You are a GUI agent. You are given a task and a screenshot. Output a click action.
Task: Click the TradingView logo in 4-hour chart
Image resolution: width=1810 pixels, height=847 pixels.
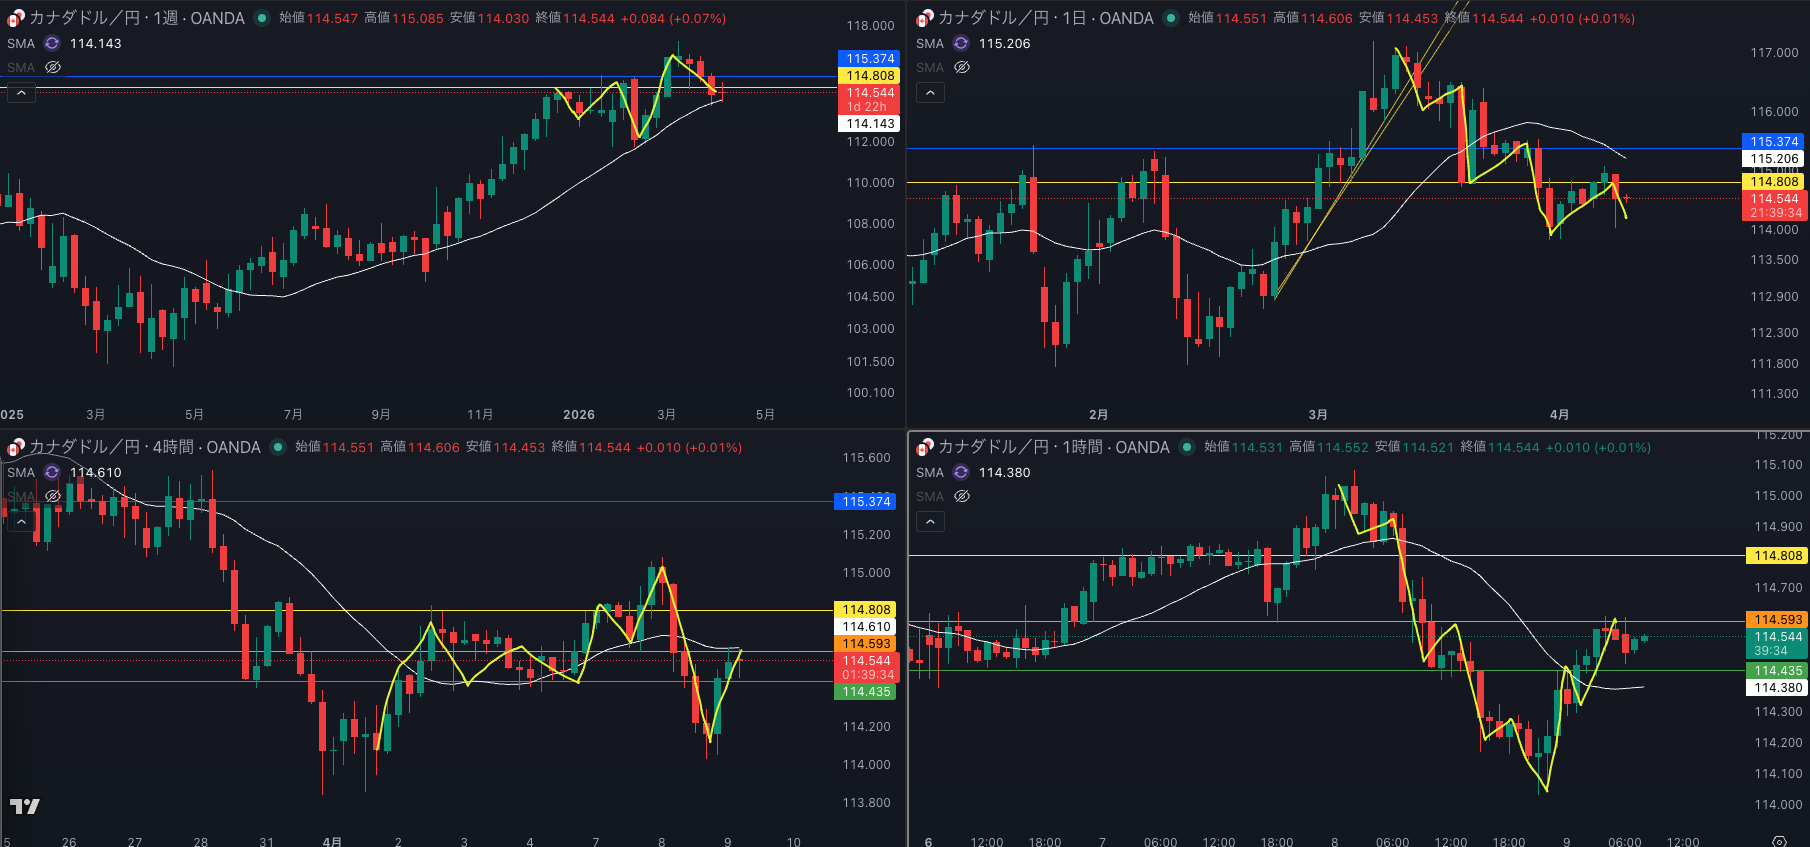pyautogui.click(x=25, y=806)
